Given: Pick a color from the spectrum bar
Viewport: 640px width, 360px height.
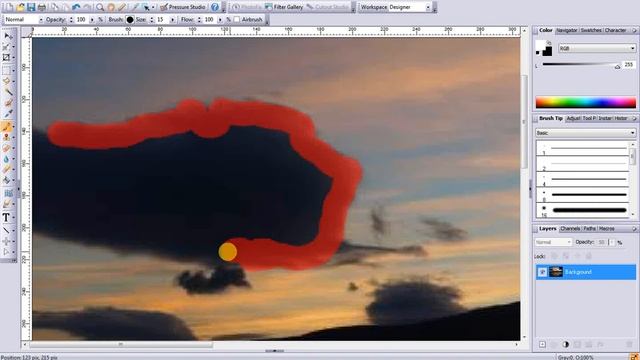Looking at the screenshot, I should 586,102.
